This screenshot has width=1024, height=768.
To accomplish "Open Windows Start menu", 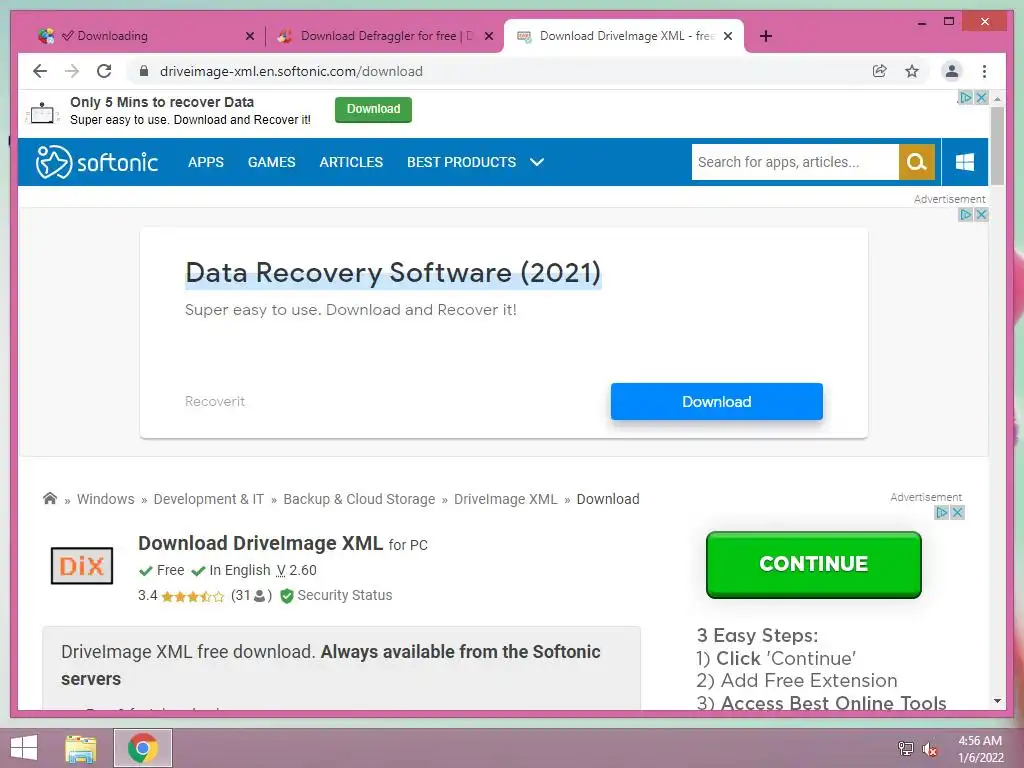I will click(24, 748).
